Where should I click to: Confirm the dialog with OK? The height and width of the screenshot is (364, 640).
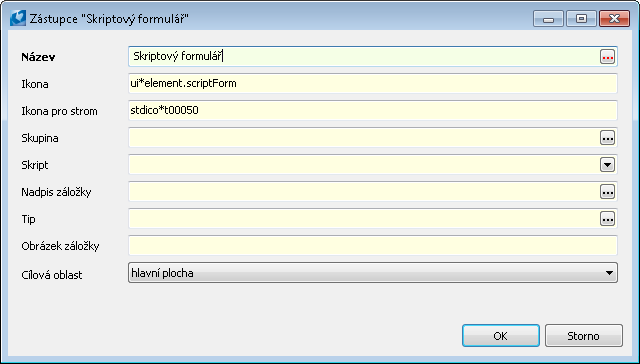(501, 336)
